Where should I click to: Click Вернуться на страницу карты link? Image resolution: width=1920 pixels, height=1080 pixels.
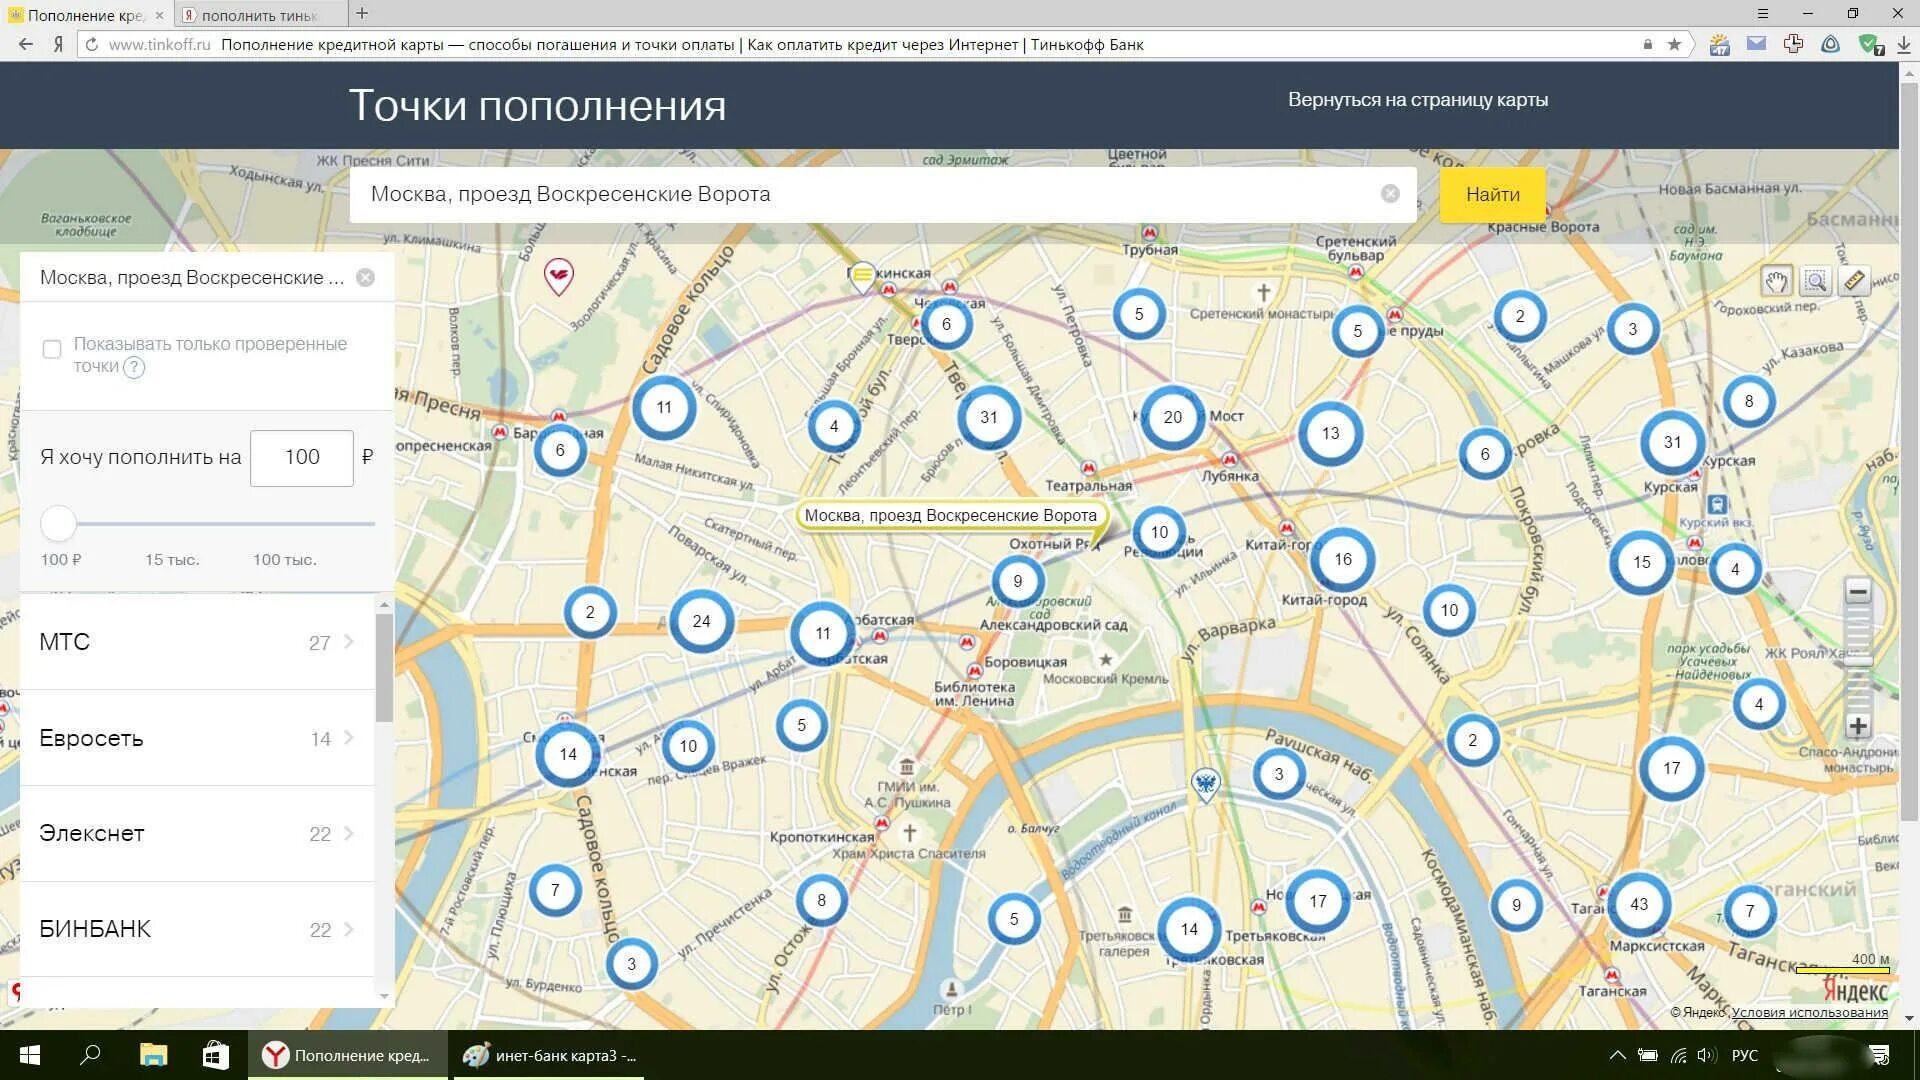pos(1418,100)
